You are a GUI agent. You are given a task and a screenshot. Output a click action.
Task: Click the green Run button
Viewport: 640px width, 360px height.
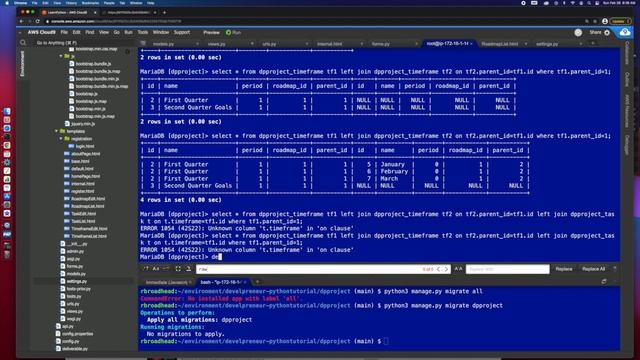pyautogui.click(x=233, y=32)
